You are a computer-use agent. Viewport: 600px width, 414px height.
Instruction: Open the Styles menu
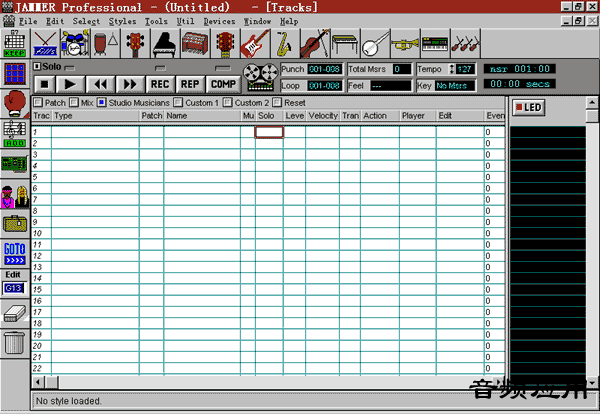coord(122,21)
